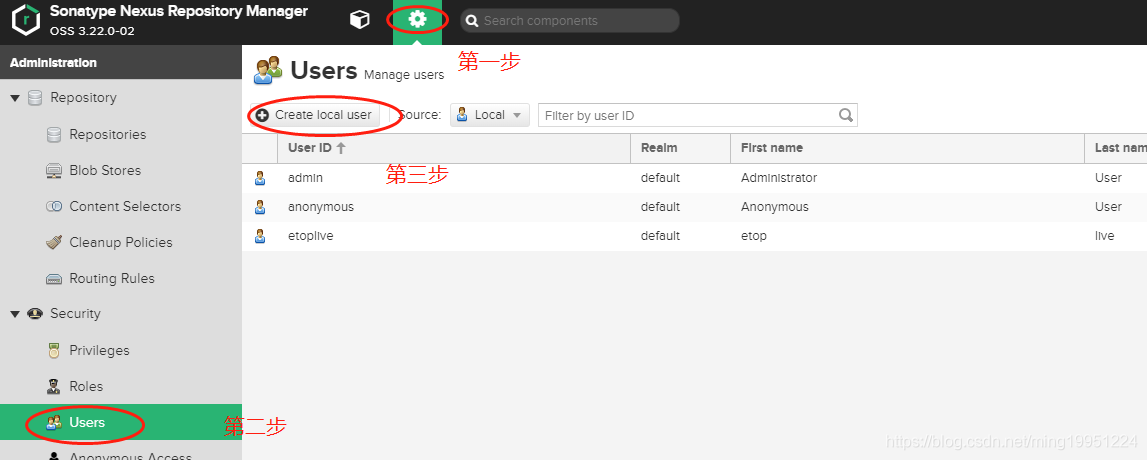Open the Administration gear icon

(x=417, y=20)
